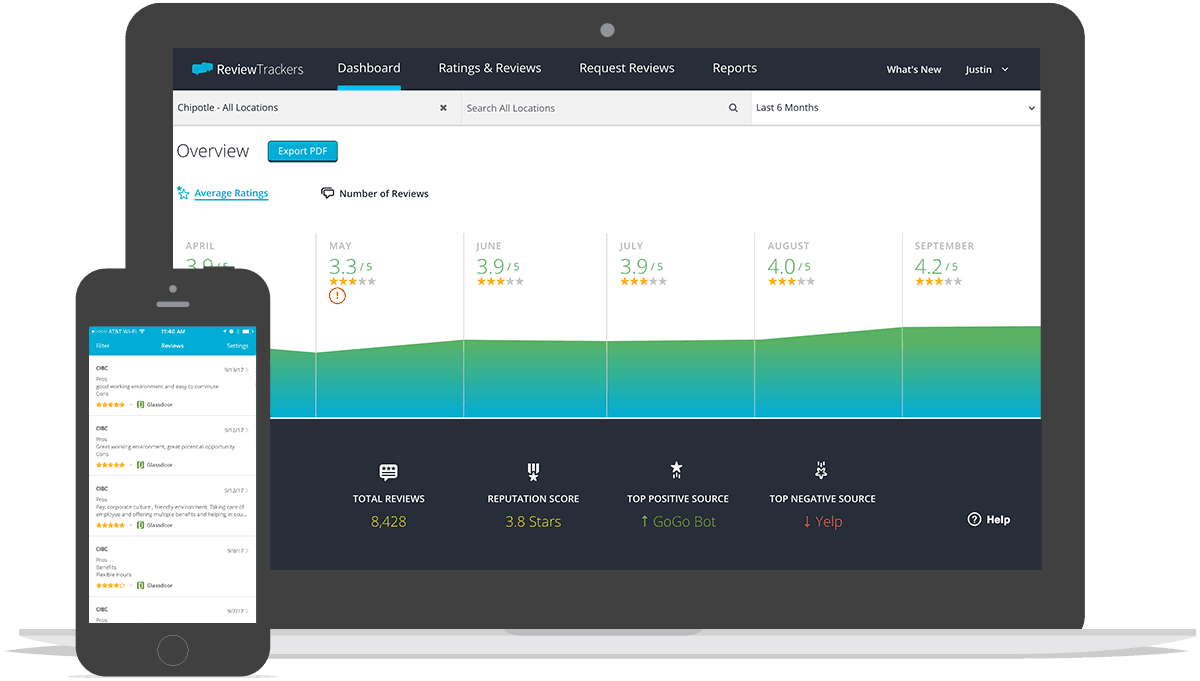Tap the stars of the Flexible Hours review

(110, 585)
